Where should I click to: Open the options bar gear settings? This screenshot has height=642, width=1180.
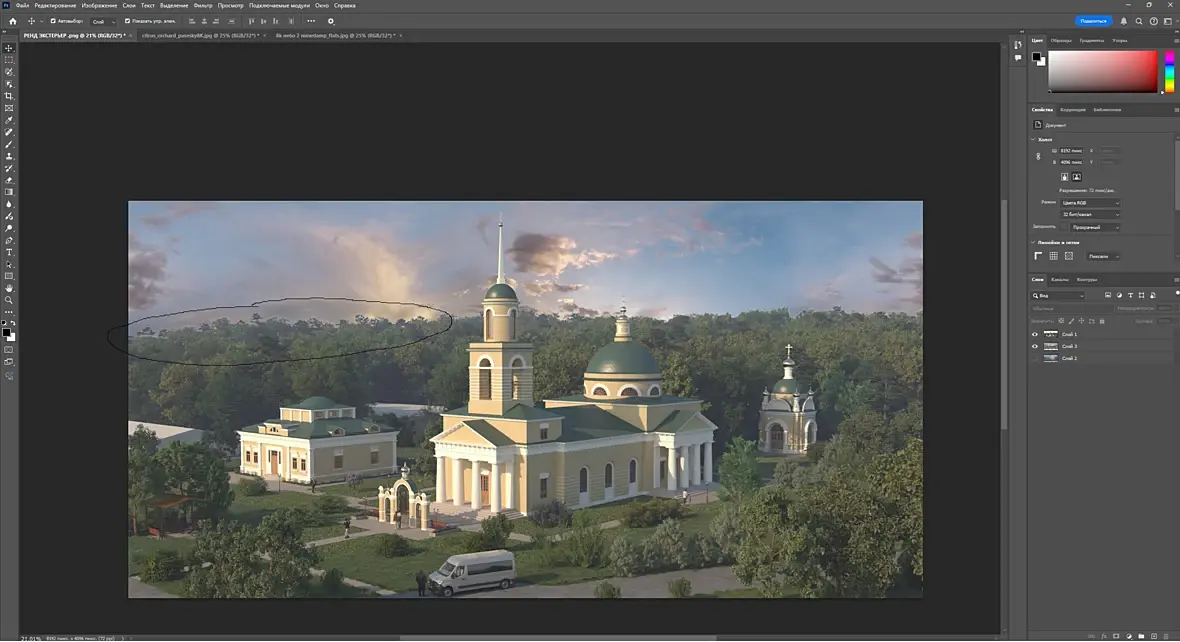331,21
